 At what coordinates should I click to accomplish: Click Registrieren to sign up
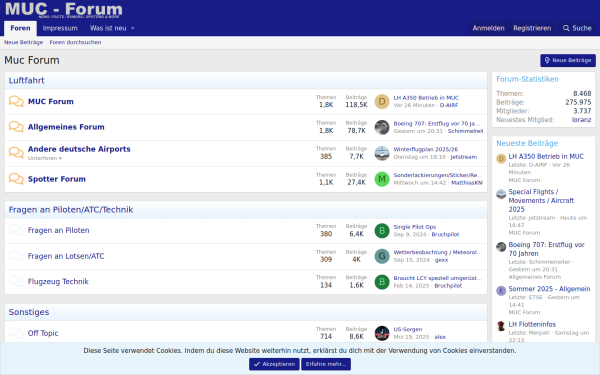point(532,28)
